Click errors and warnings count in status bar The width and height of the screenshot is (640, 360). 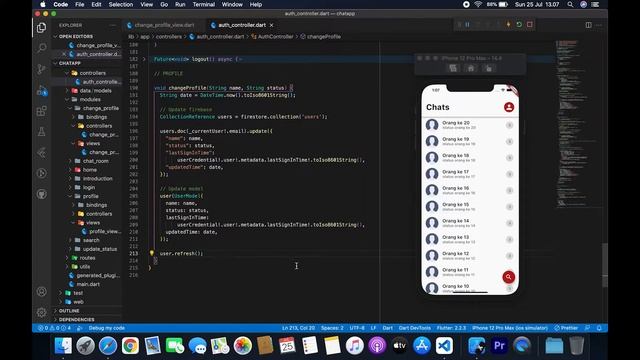(x=55, y=328)
